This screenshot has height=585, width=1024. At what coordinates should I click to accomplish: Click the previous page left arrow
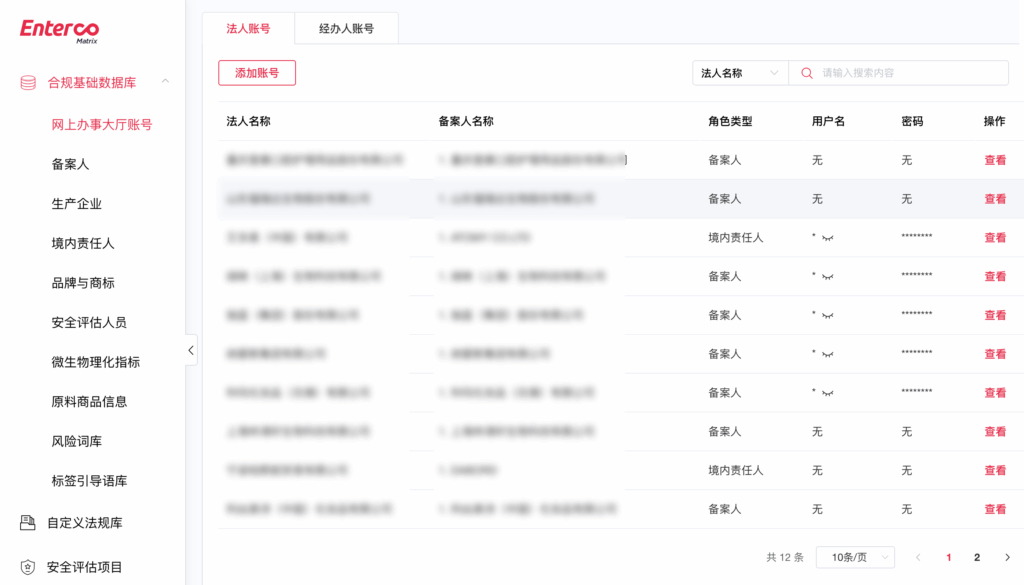click(918, 557)
